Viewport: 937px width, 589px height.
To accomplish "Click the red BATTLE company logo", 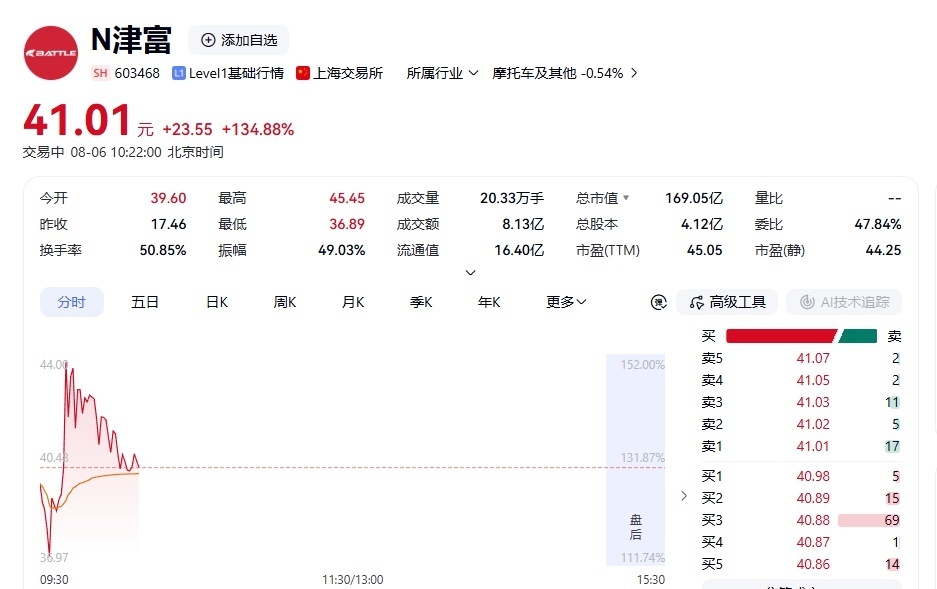I will pyautogui.click(x=51, y=53).
